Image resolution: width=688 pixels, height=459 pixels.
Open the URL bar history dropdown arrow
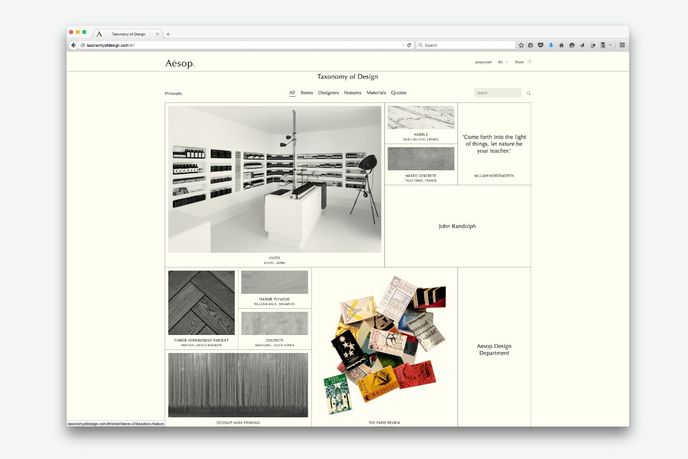point(401,45)
